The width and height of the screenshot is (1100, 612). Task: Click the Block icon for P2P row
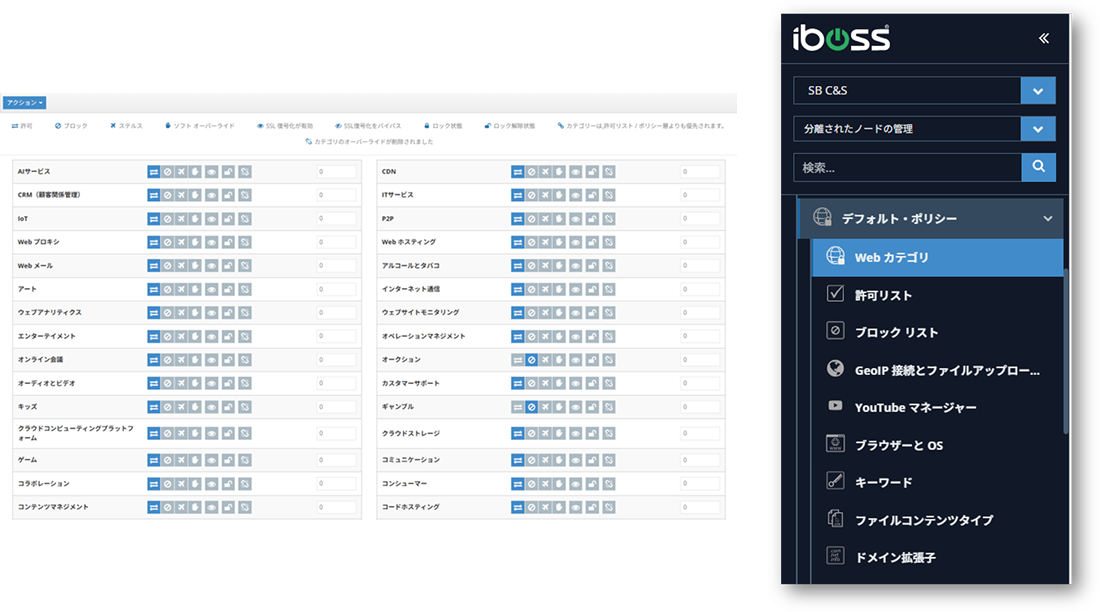pos(531,218)
